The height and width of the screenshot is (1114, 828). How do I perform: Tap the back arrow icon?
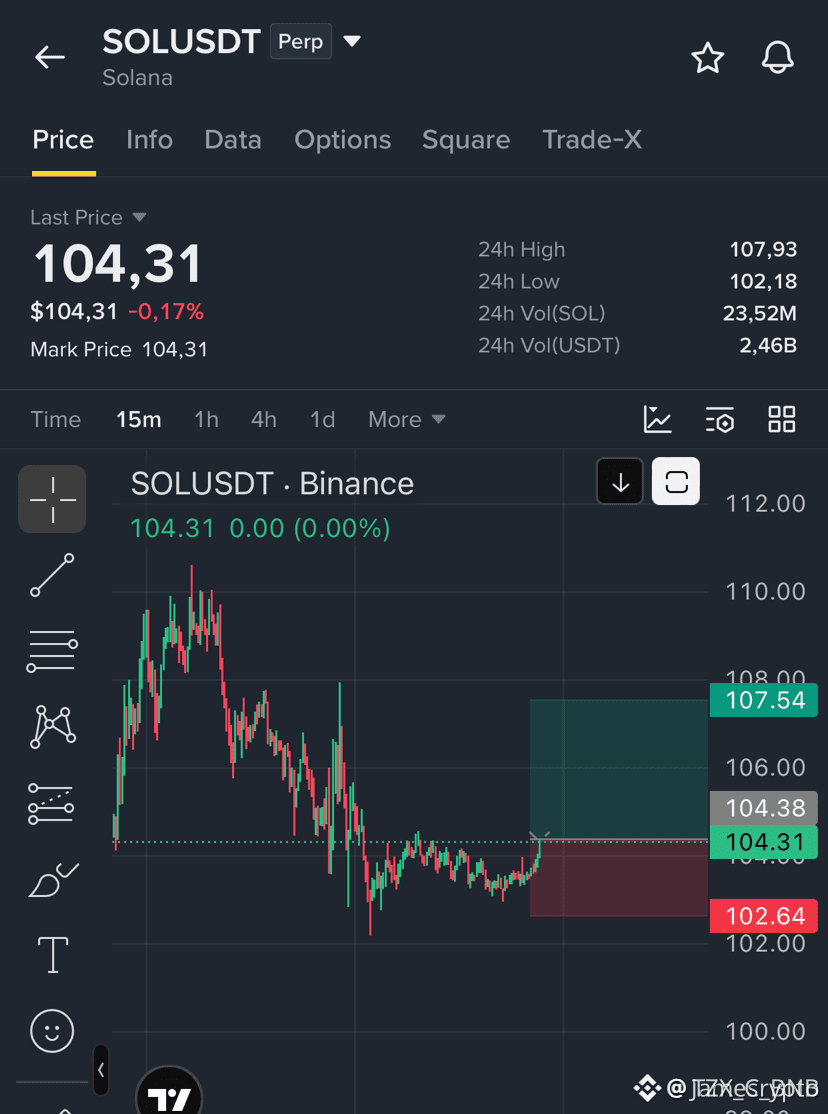tap(50, 57)
